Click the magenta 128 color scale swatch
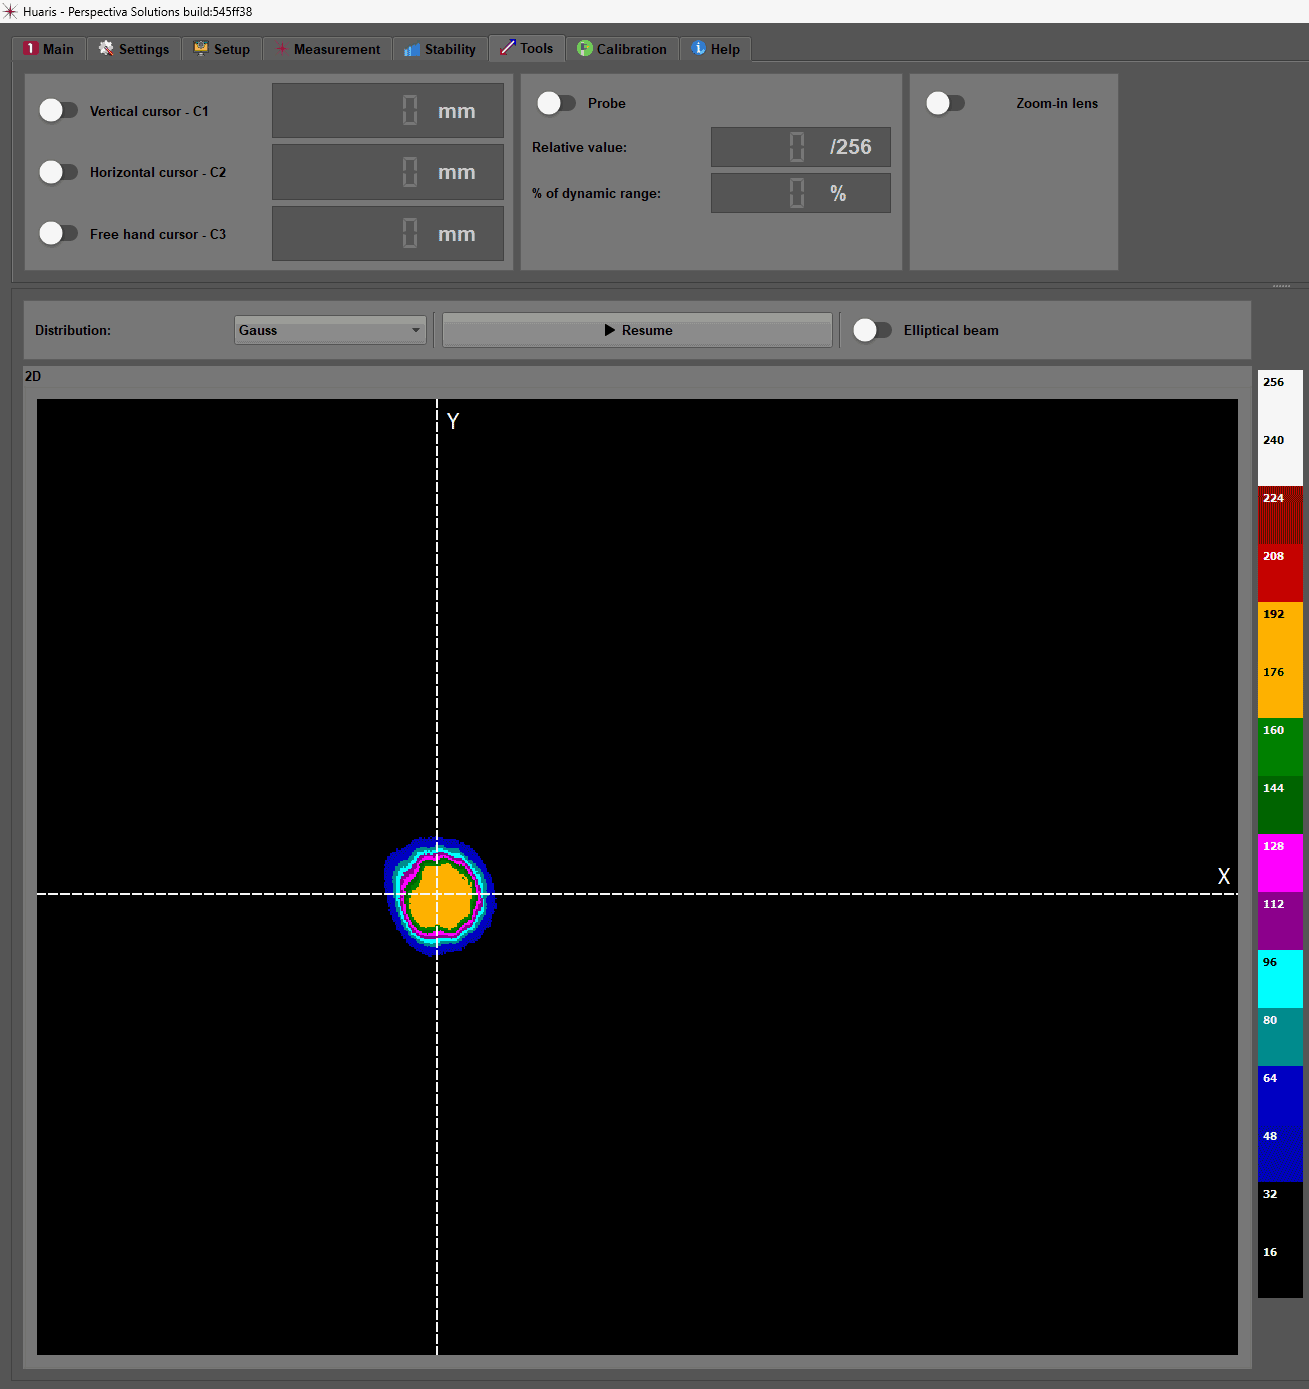The image size is (1309, 1389). (x=1280, y=862)
